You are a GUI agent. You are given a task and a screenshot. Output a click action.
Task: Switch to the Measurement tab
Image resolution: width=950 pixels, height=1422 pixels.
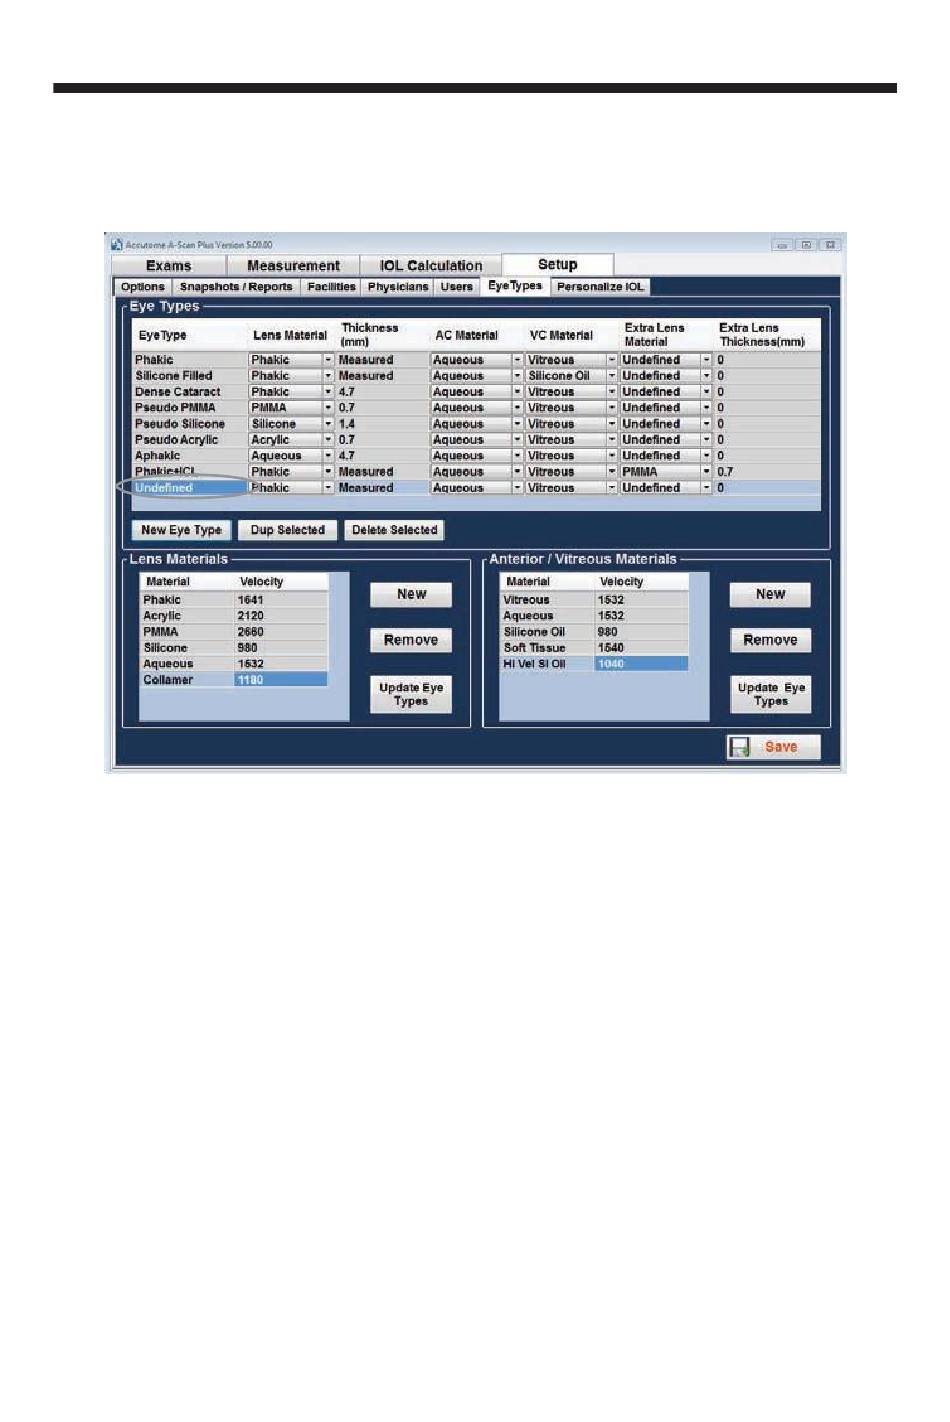click(293, 265)
